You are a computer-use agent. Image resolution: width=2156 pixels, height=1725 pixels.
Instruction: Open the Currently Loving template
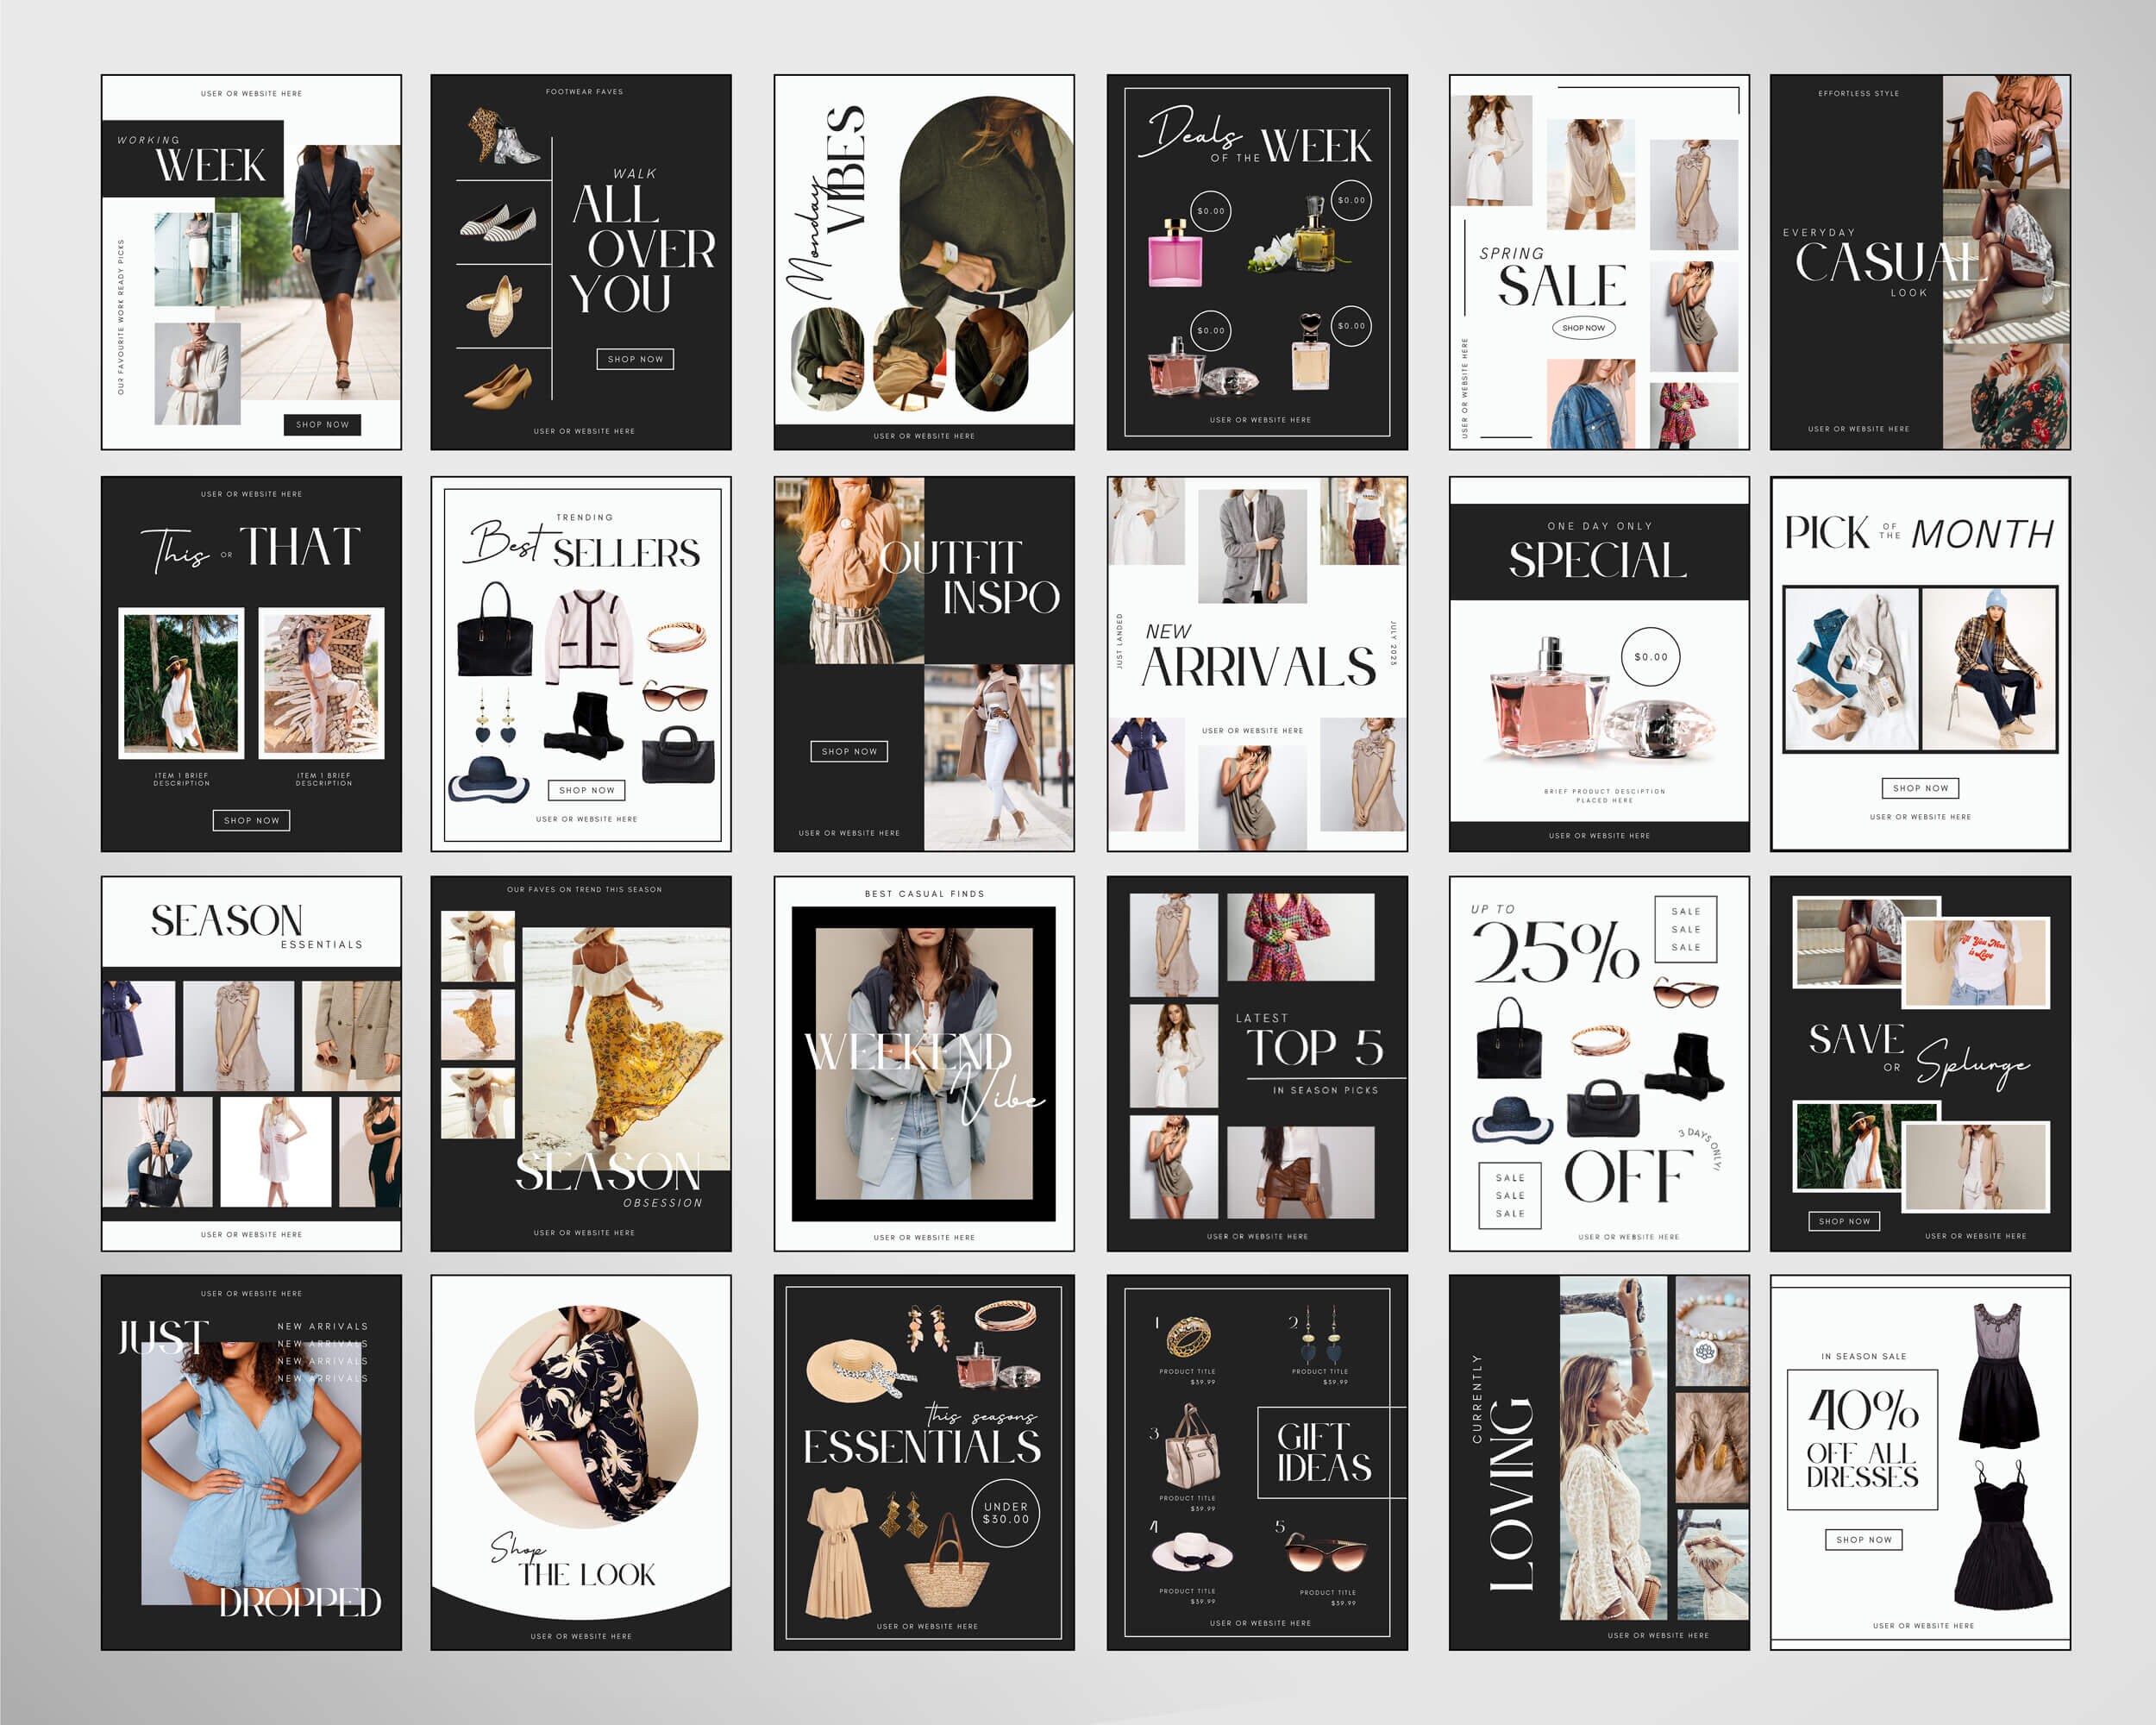click(x=1599, y=1462)
